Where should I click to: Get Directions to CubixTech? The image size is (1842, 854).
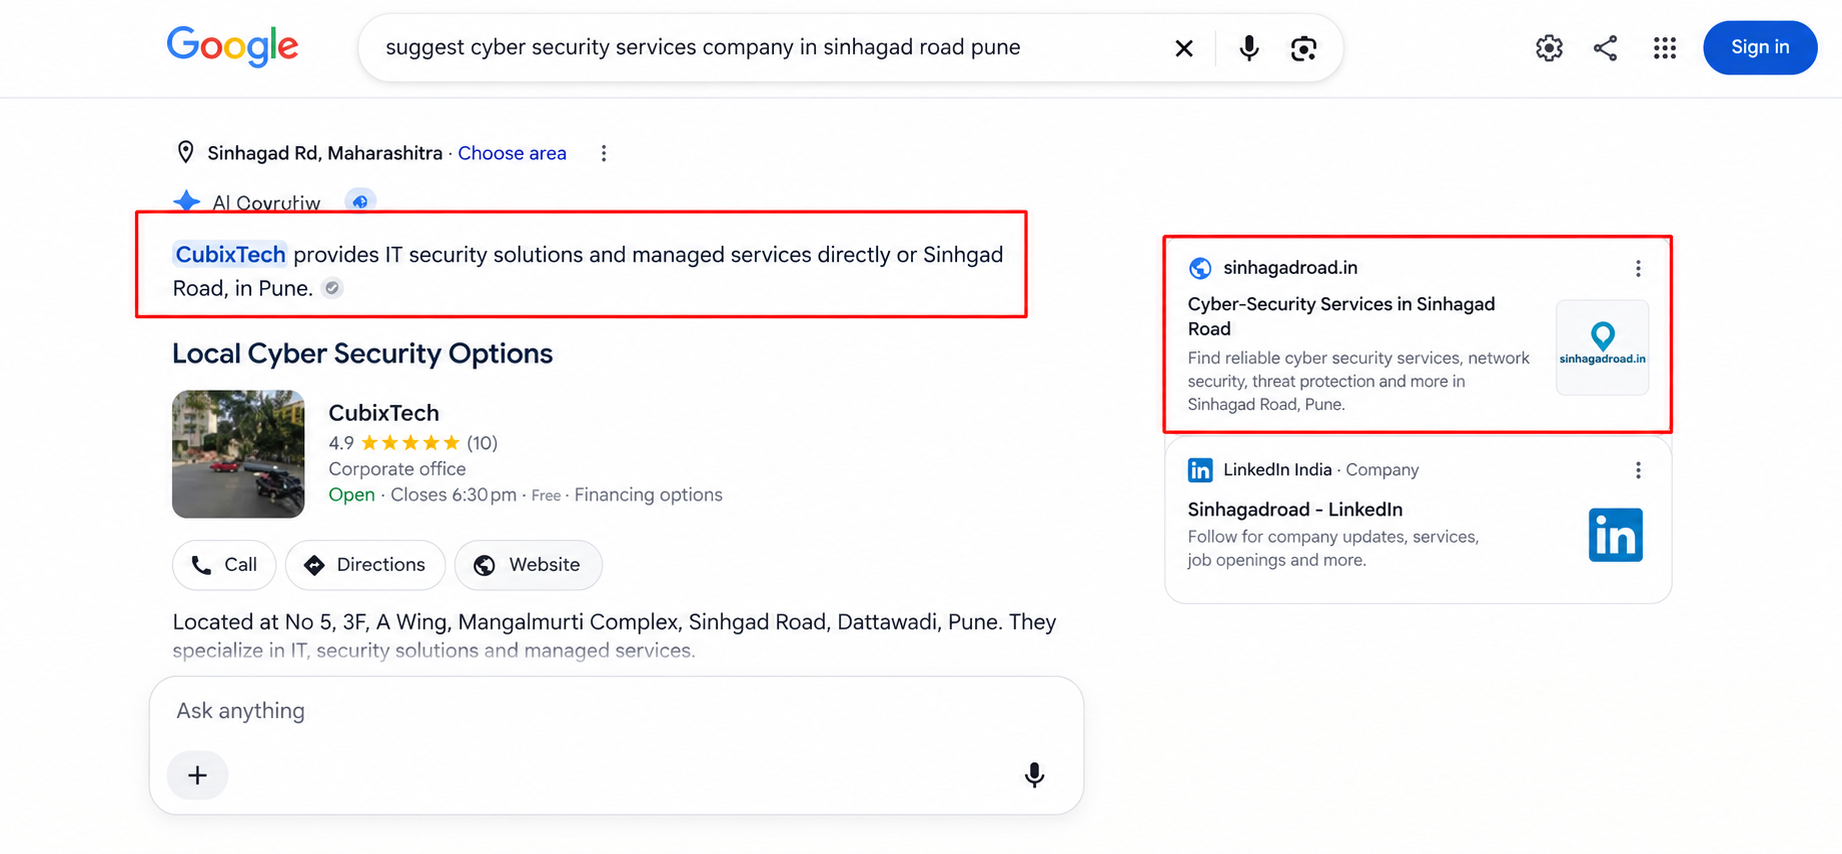click(366, 565)
